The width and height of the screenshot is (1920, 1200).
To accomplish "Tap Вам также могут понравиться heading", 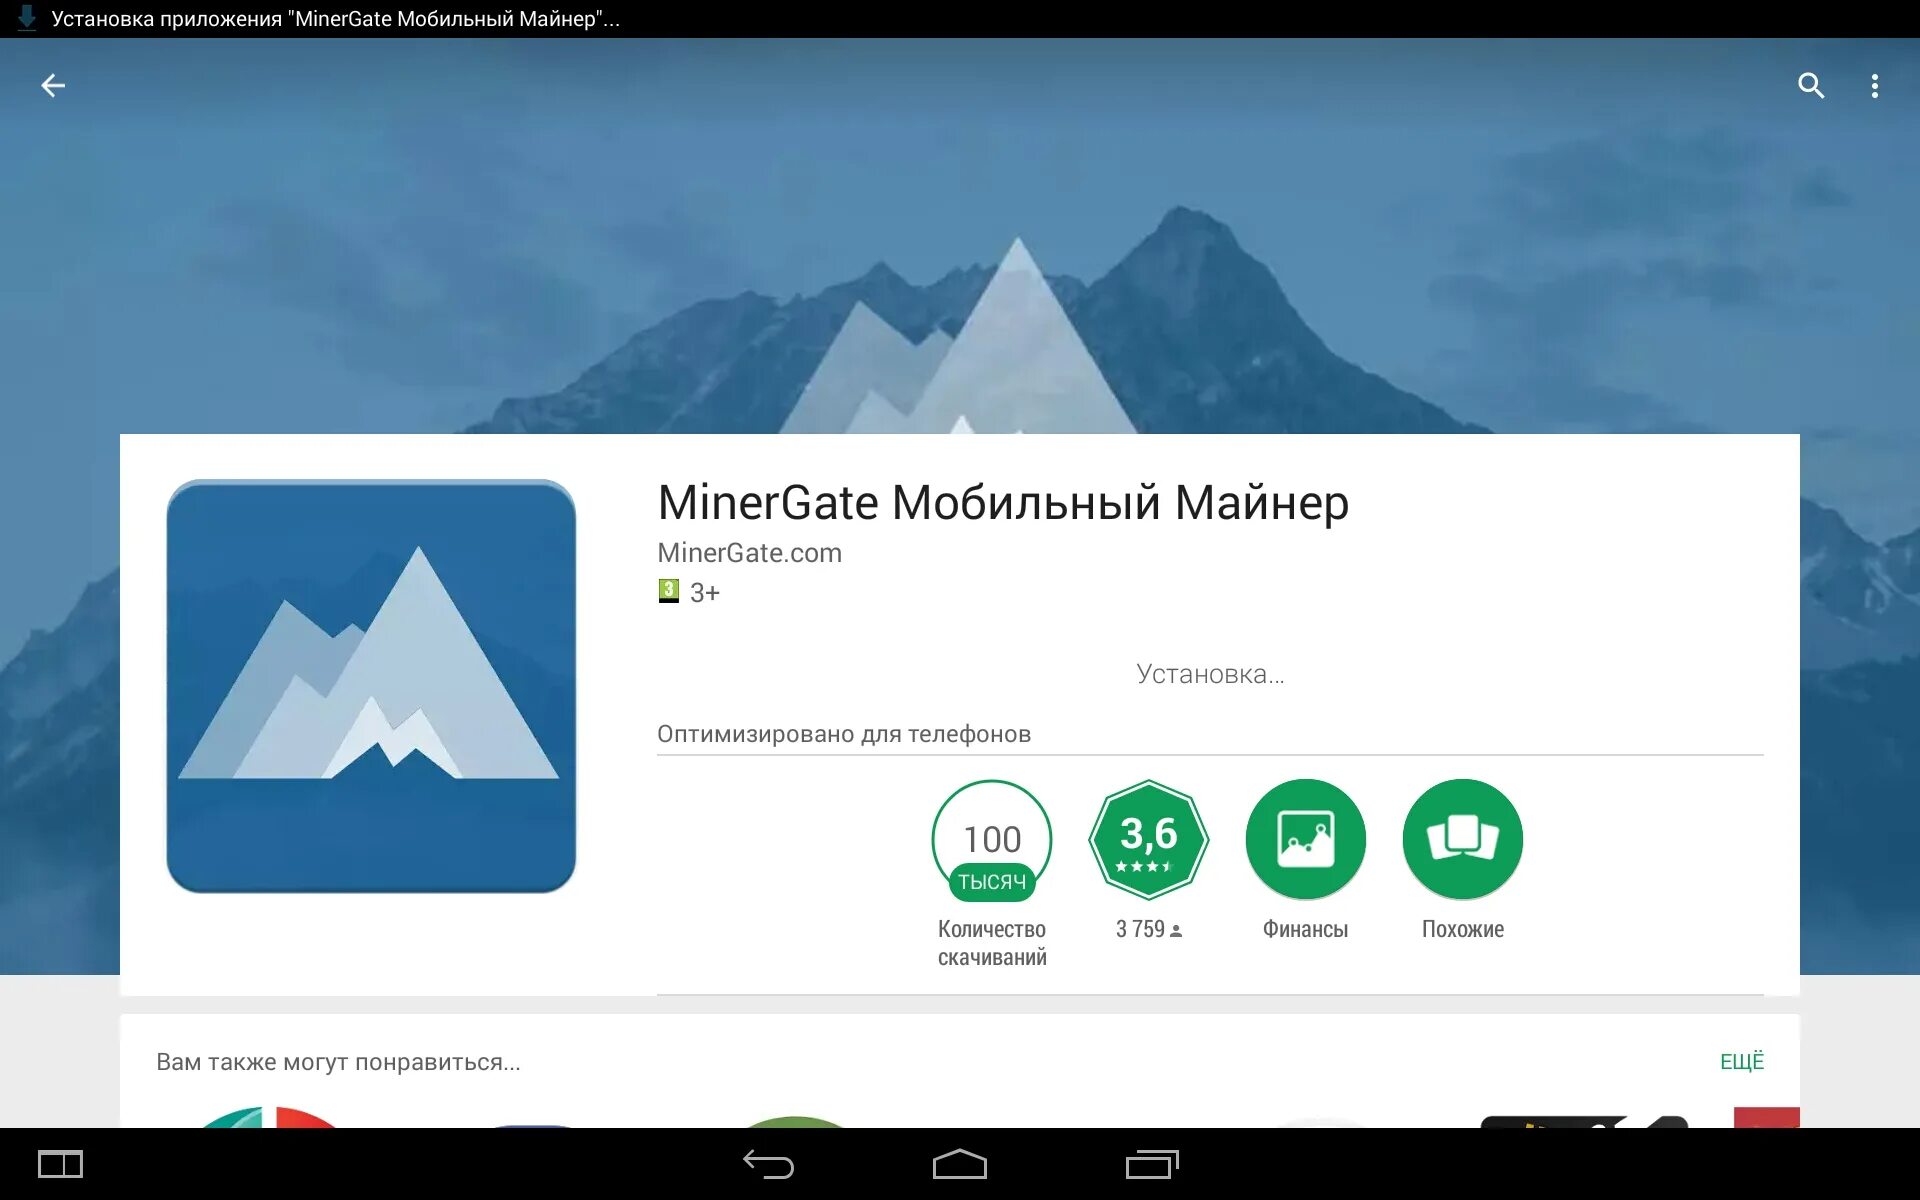I will tap(338, 1062).
